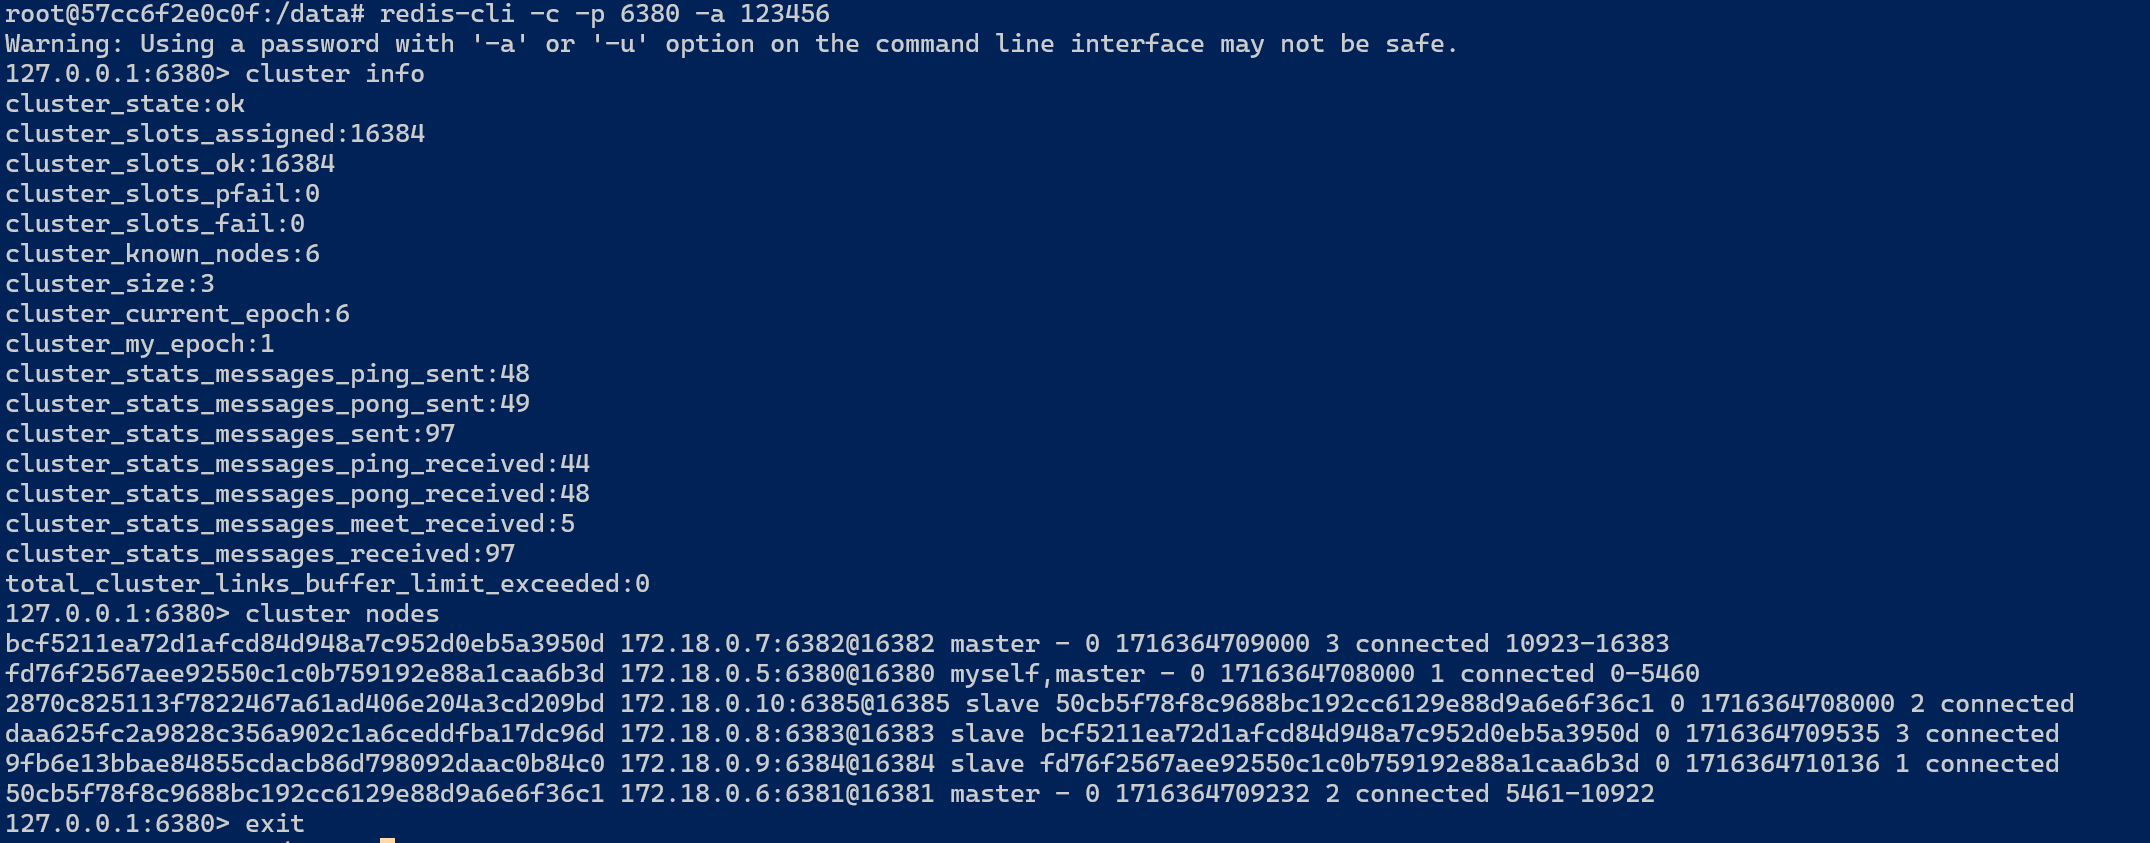Click the 'exit' command at the prompt
Image resolution: width=2150 pixels, height=843 pixels.
coord(275,824)
